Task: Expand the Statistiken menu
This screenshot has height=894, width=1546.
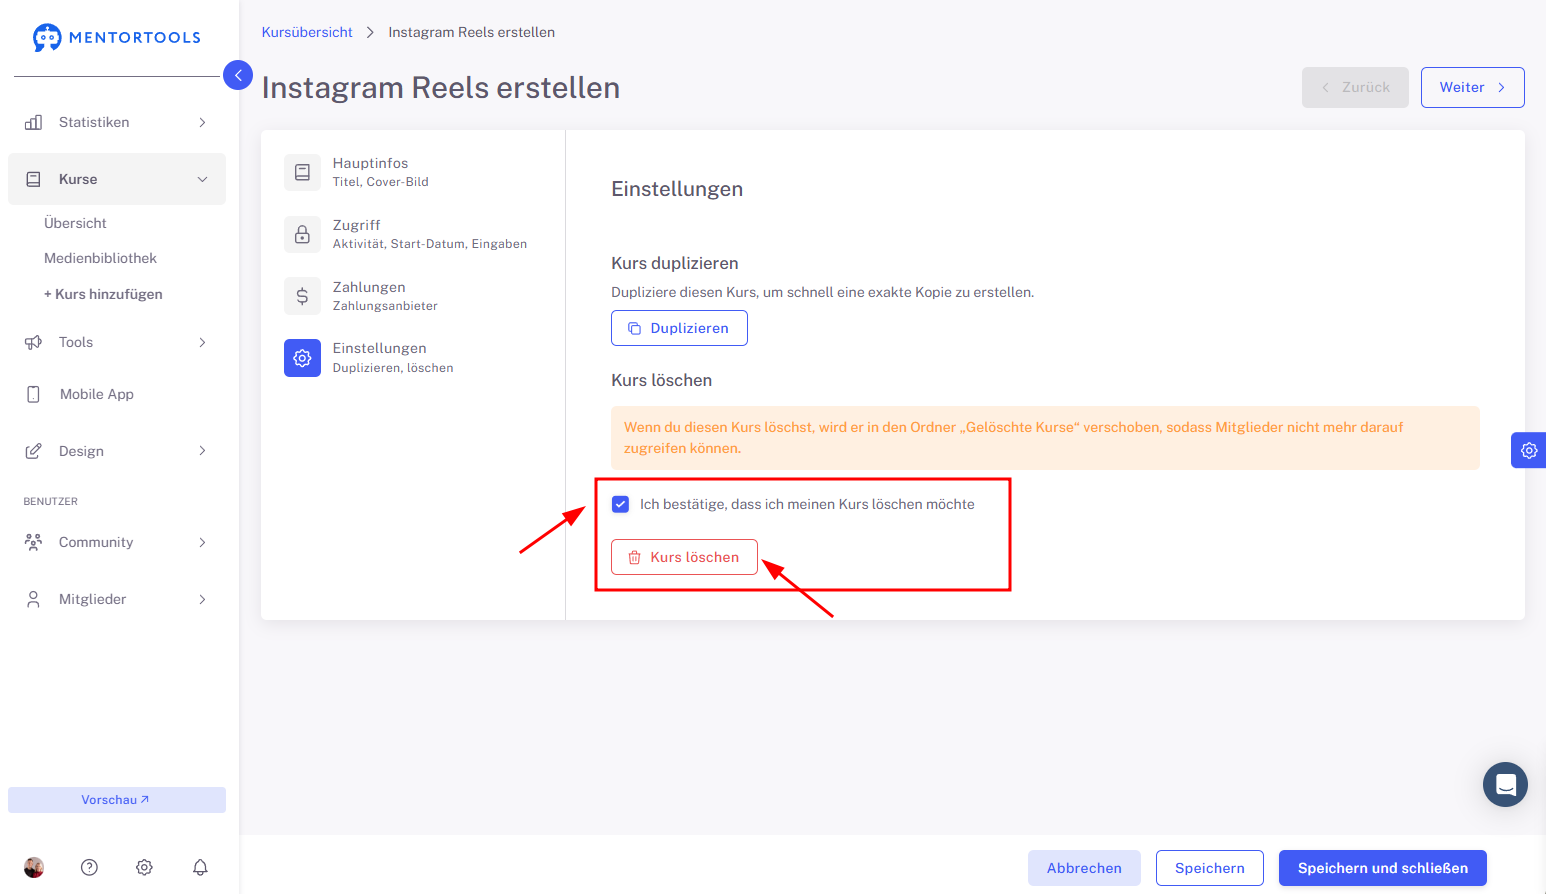Action: point(117,122)
